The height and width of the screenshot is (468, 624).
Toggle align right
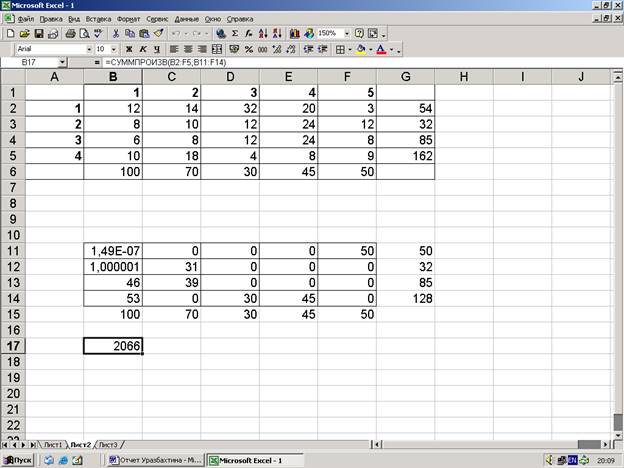(x=203, y=49)
